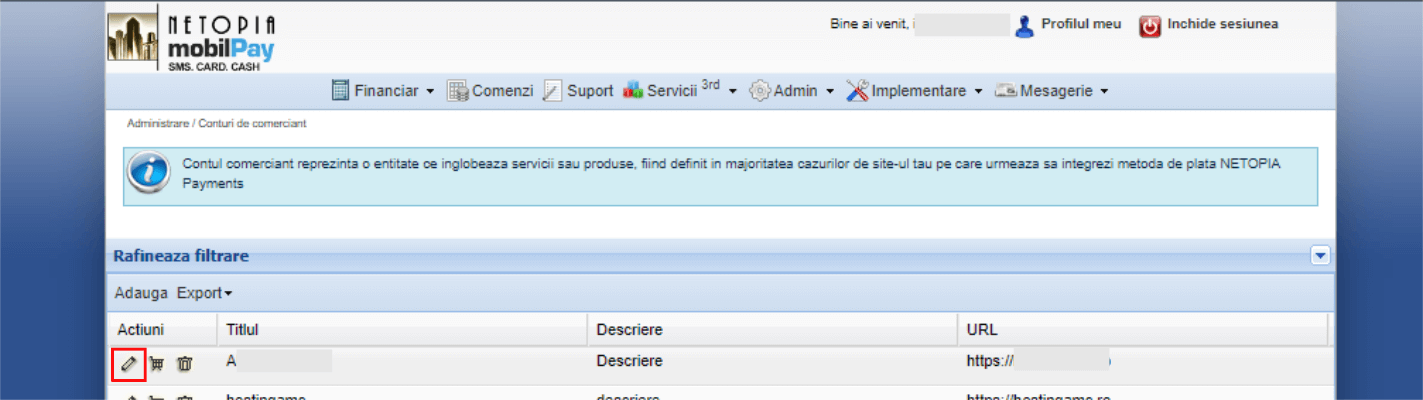Click the pencil edit icon in first row
1423x400 pixels.
[x=129, y=364]
